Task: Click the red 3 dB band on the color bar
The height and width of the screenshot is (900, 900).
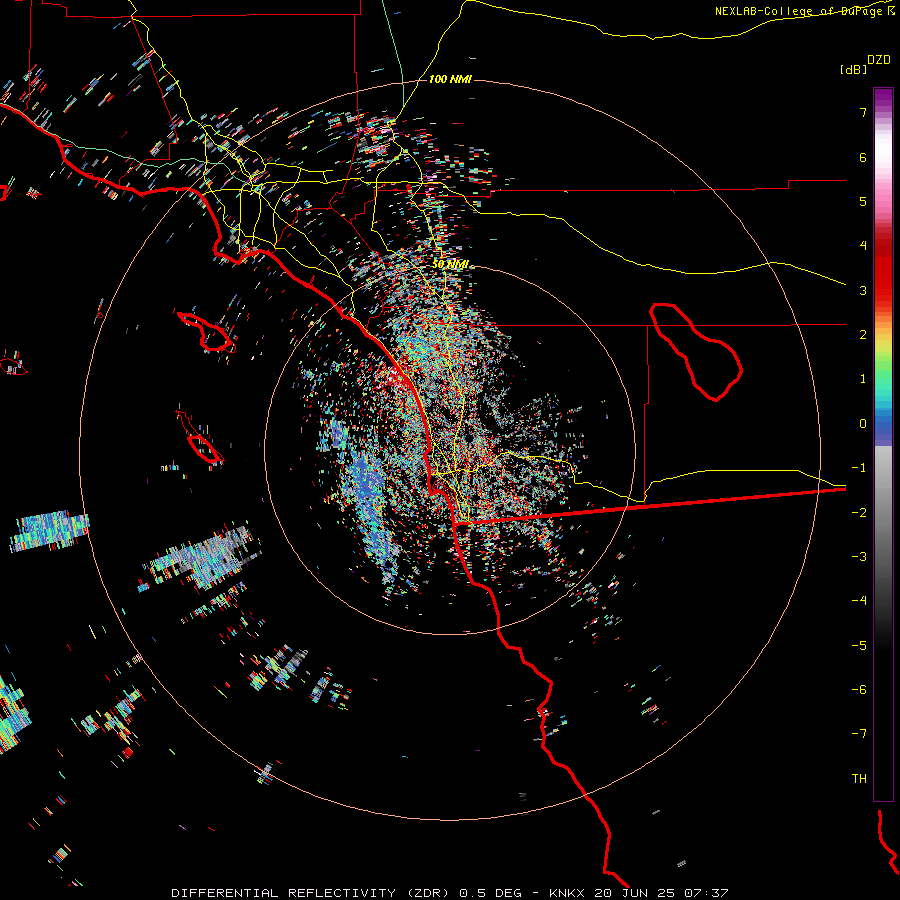Action: tap(883, 290)
